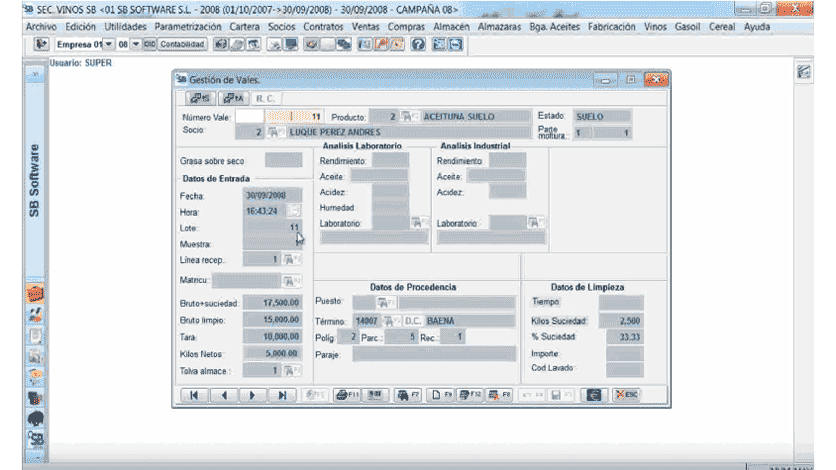The width and height of the screenshot is (836, 470).
Task: Open the Parametrización menu
Action: (x=189, y=26)
